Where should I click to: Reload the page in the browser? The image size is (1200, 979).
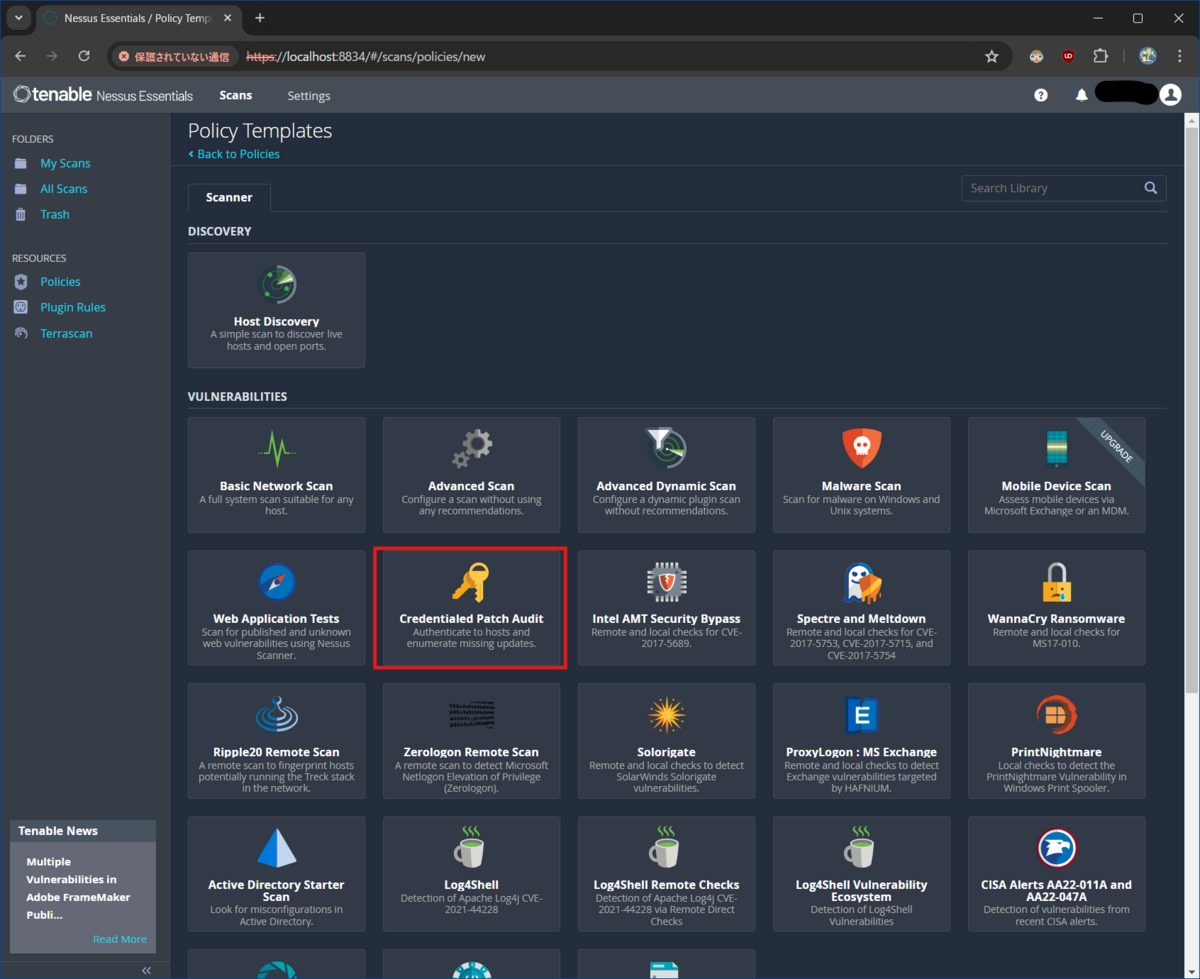84,56
